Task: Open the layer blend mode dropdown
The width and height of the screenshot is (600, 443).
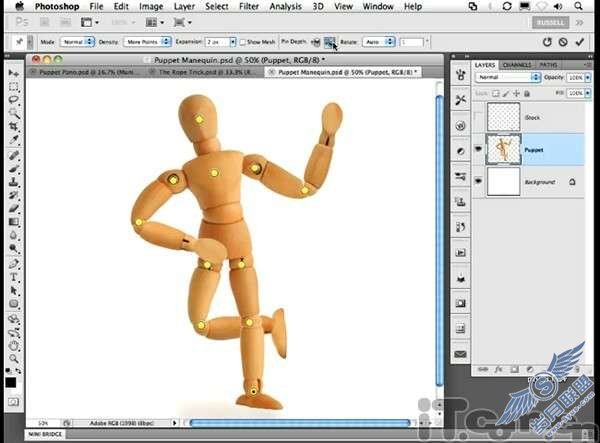Action: (x=507, y=77)
